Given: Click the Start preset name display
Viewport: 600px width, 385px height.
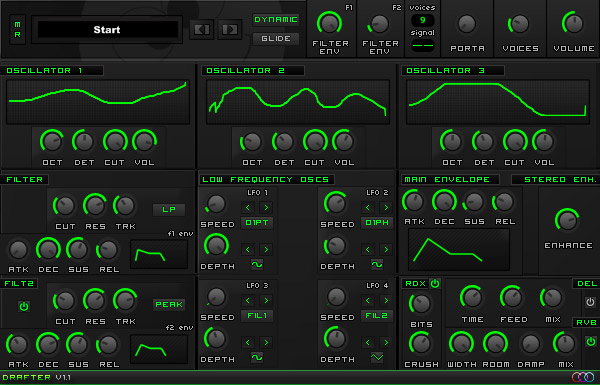Looking at the screenshot, I should click(107, 29).
